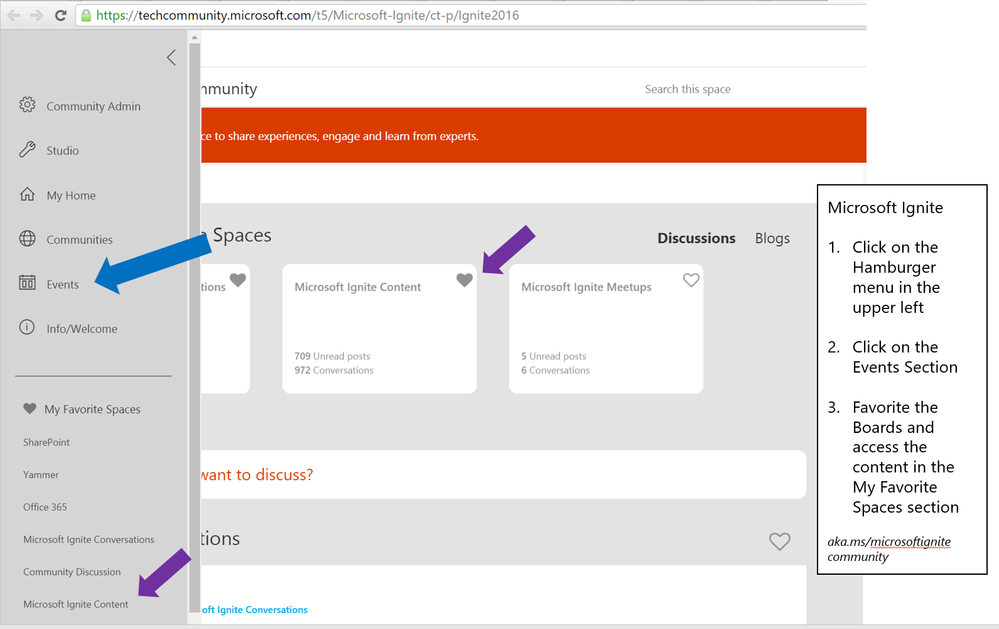
Task: Click the Communities globe icon
Action: point(27,238)
